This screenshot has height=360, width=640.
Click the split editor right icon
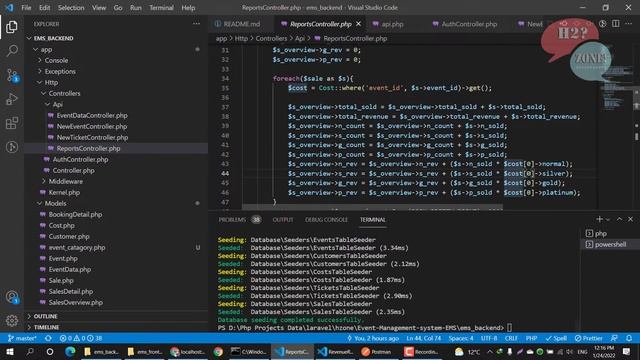pos(616,24)
